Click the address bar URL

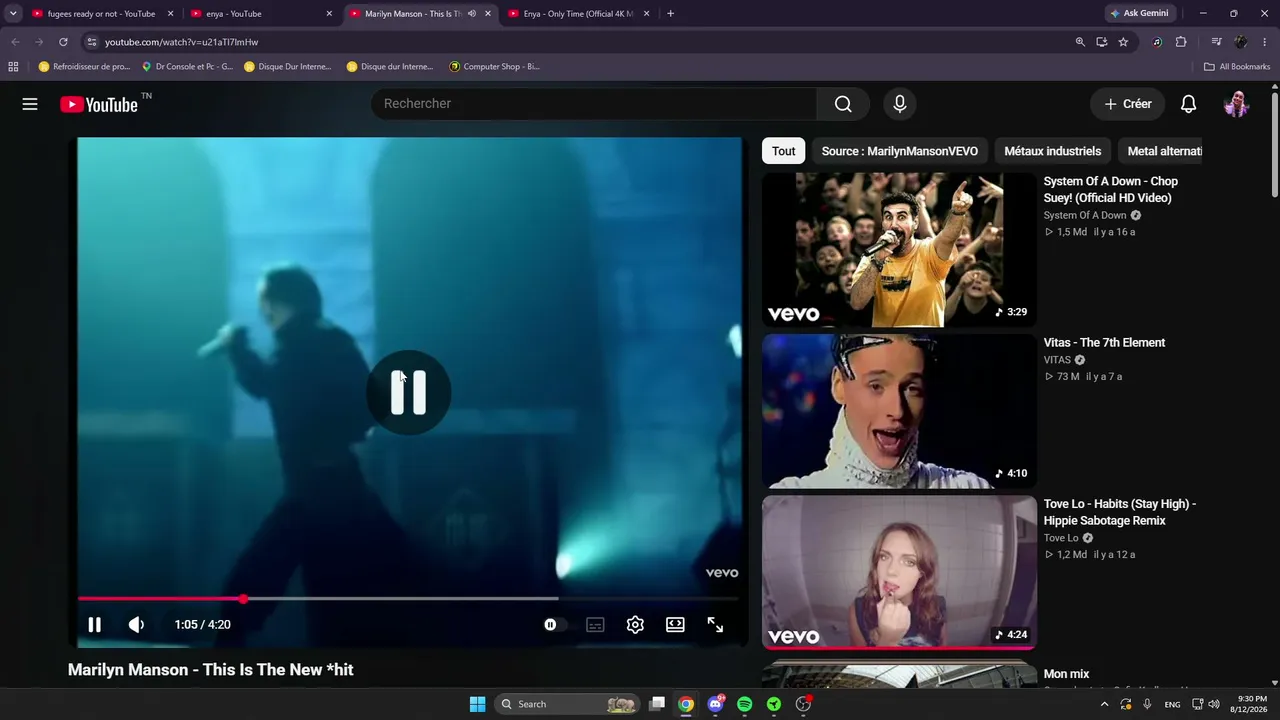tap(182, 42)
